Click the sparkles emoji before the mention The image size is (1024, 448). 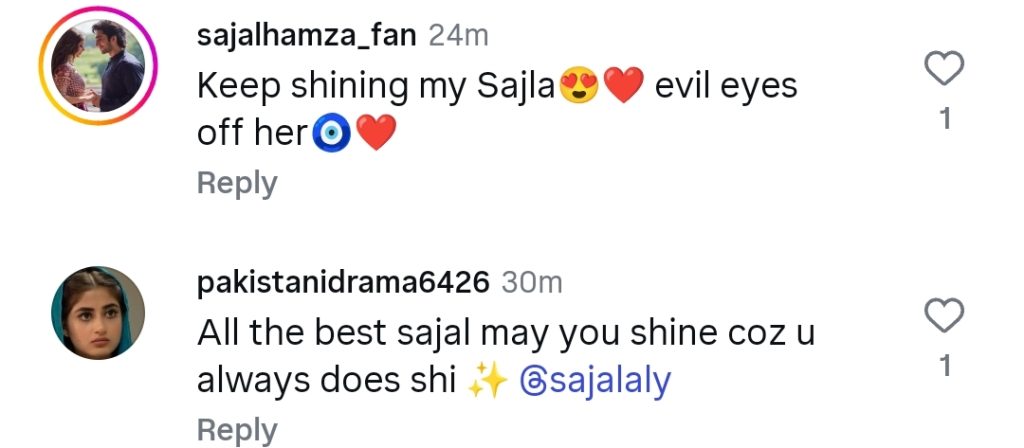489,381
